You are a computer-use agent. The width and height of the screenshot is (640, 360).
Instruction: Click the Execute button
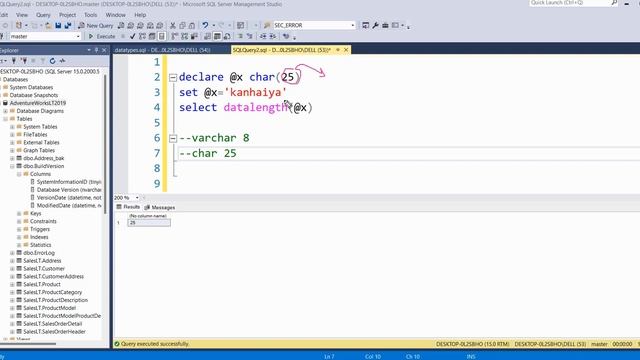[102, 36]
